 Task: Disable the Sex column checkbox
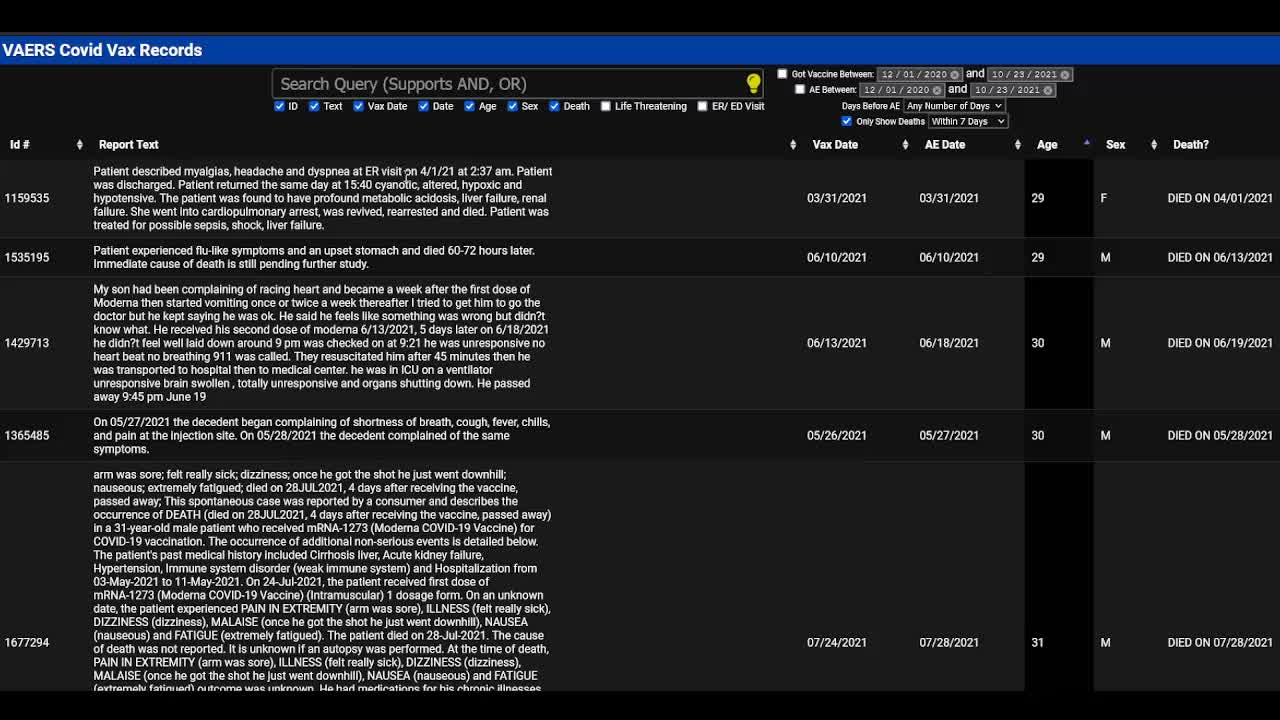coord(512,106)
